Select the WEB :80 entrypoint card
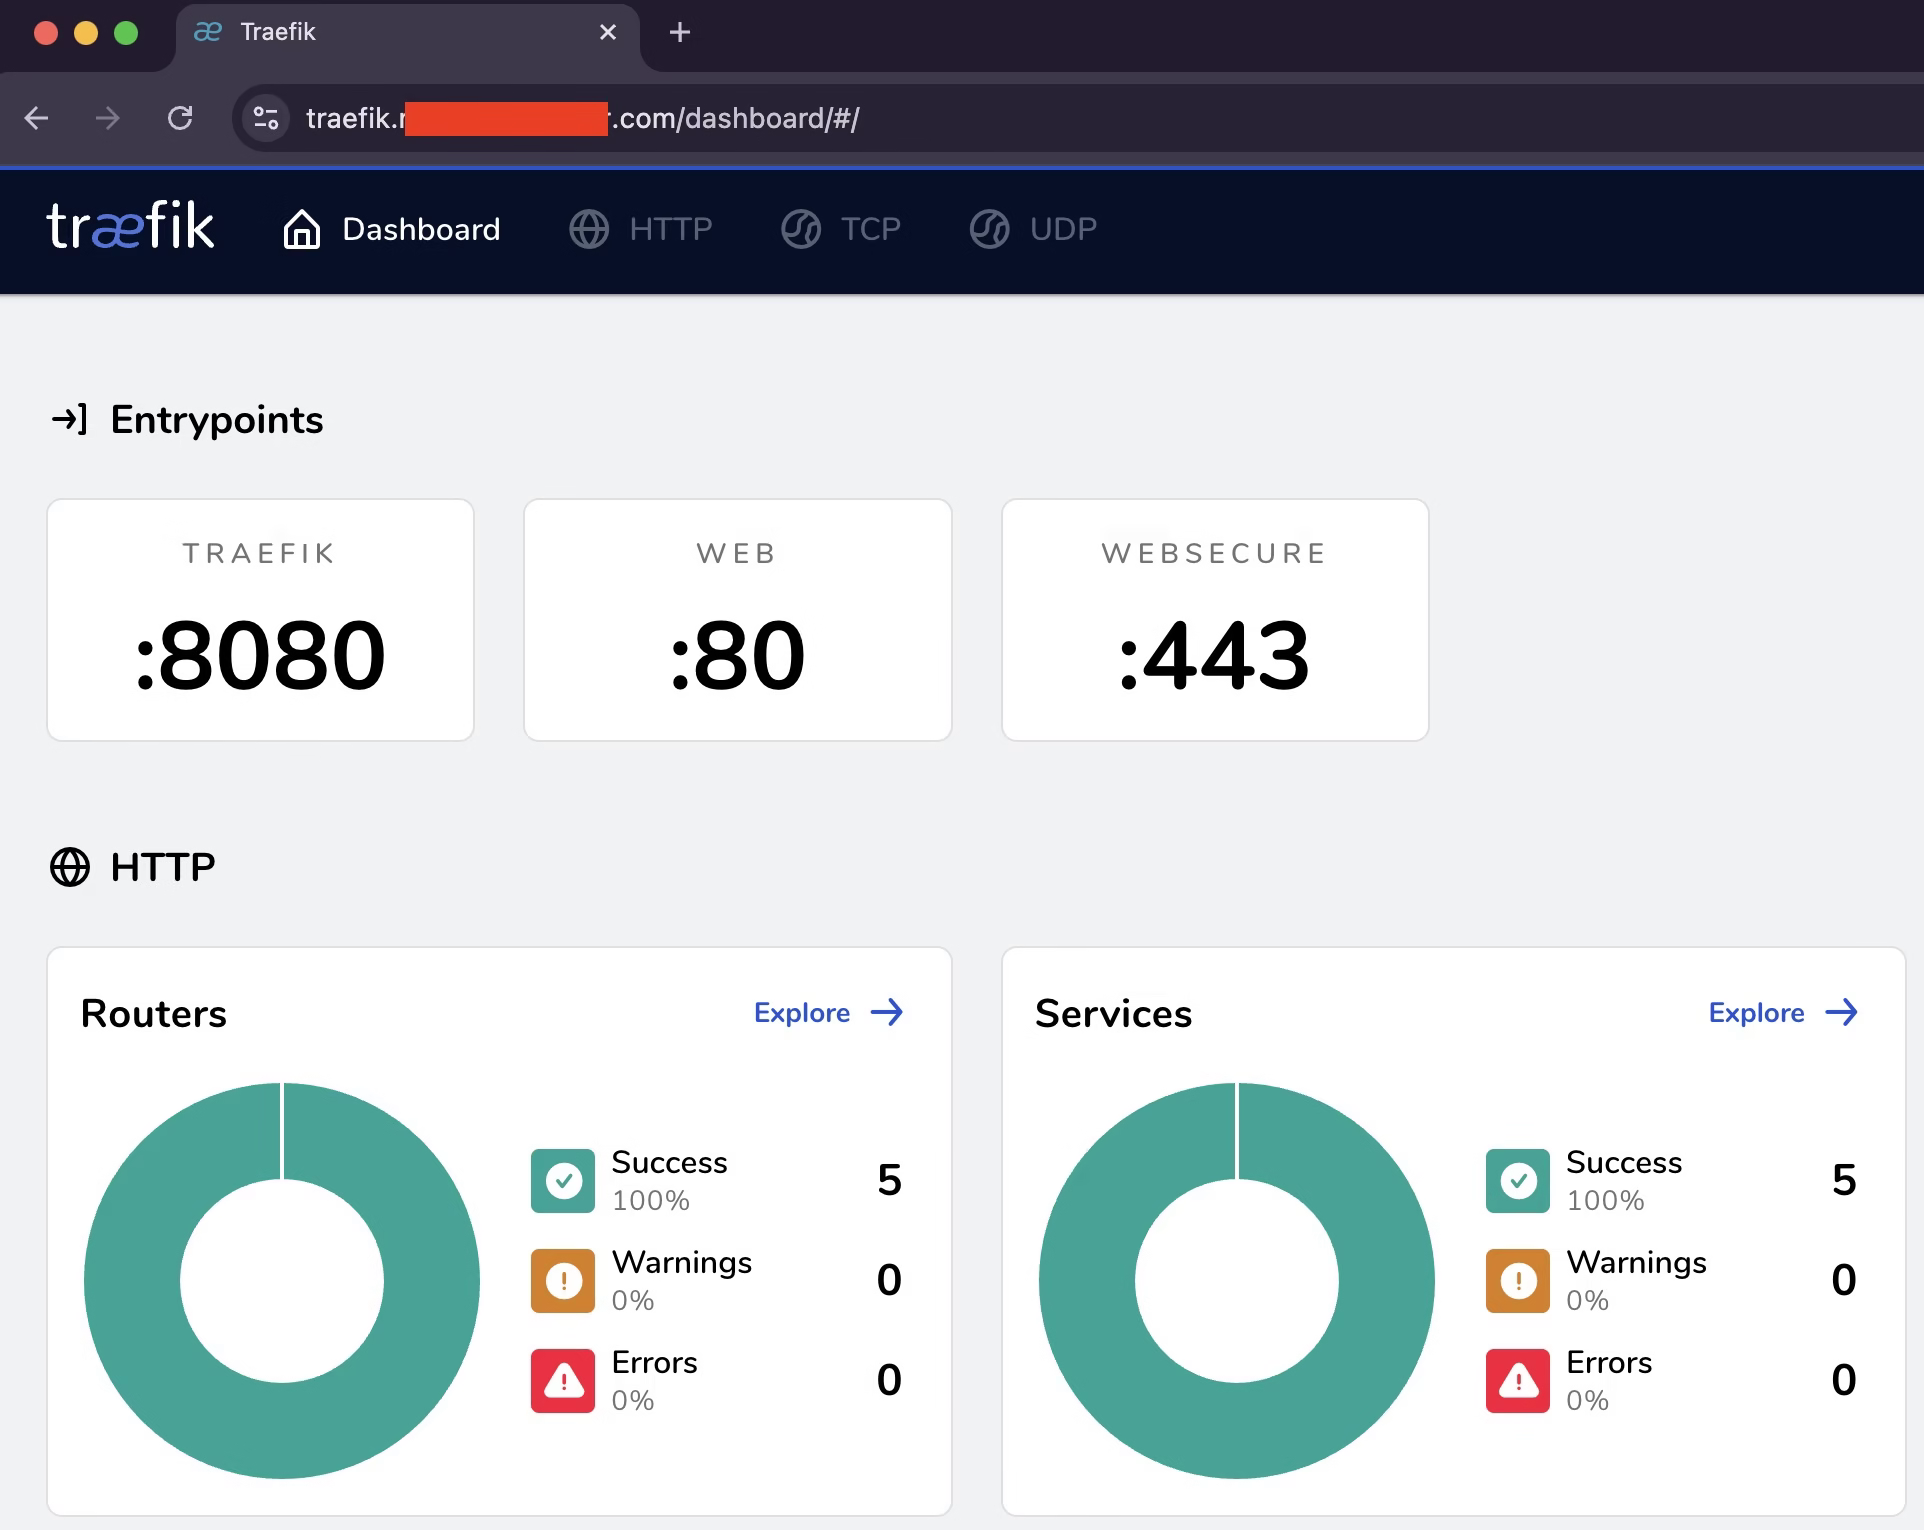Screen dimensions: 1924x1530 pos(738,620)
